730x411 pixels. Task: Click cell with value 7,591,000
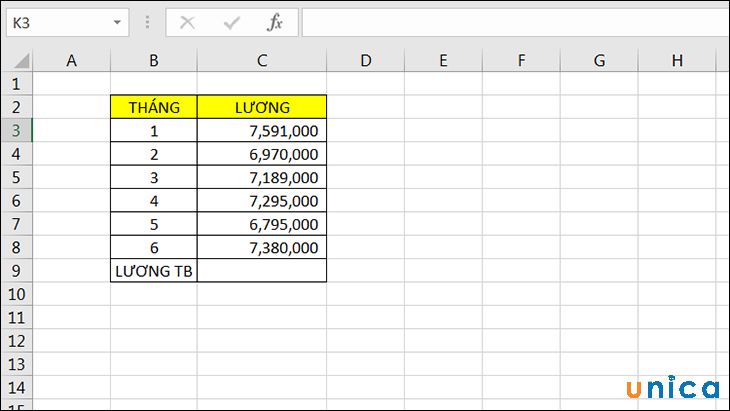coord(262,130)
